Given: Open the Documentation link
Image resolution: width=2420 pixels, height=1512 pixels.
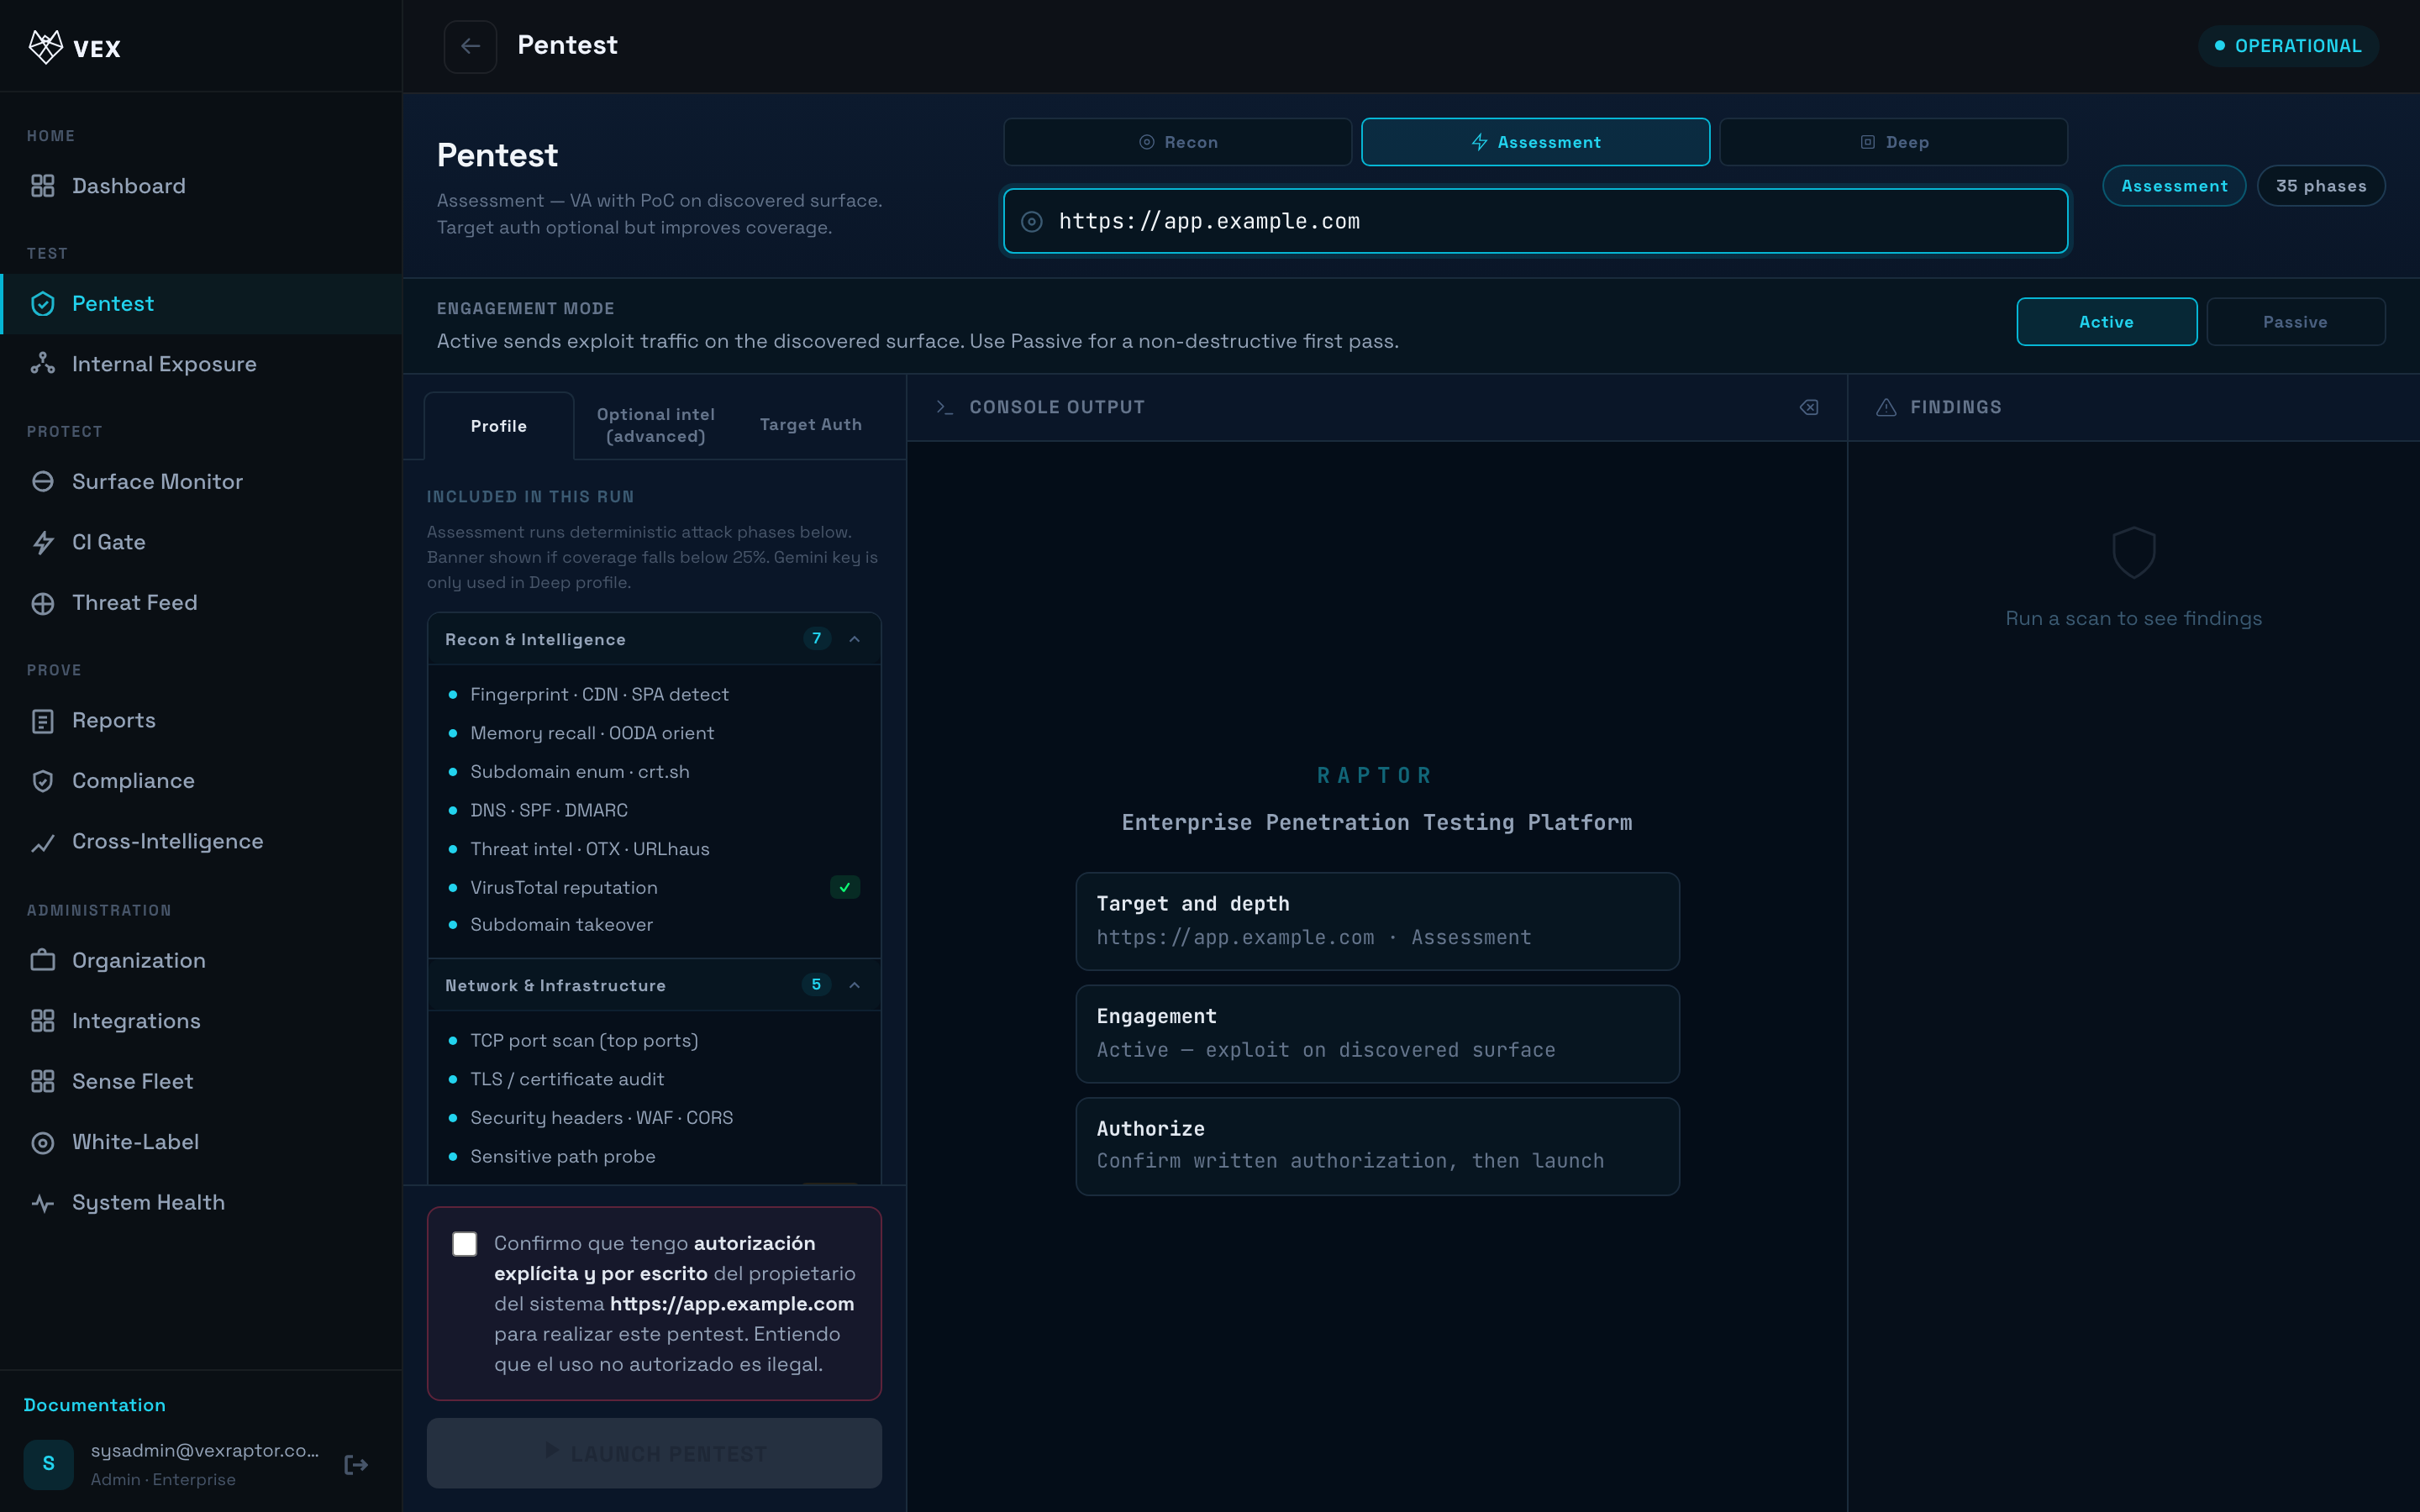Looking at the screenshot, I should [95, 1405].
